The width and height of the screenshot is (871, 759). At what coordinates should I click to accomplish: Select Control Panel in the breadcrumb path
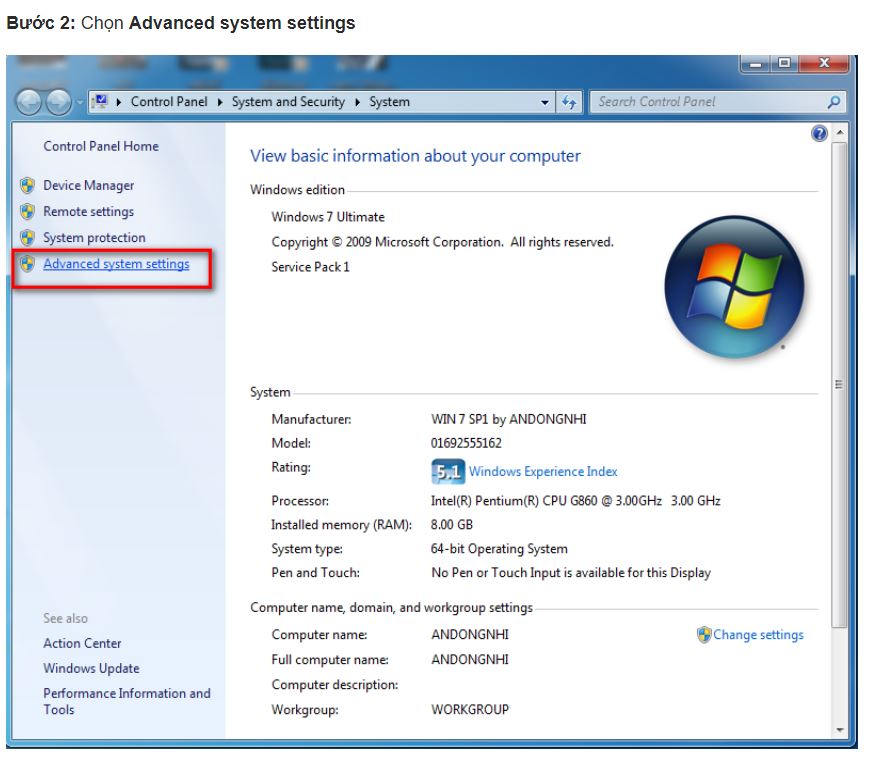click(169, 102)
